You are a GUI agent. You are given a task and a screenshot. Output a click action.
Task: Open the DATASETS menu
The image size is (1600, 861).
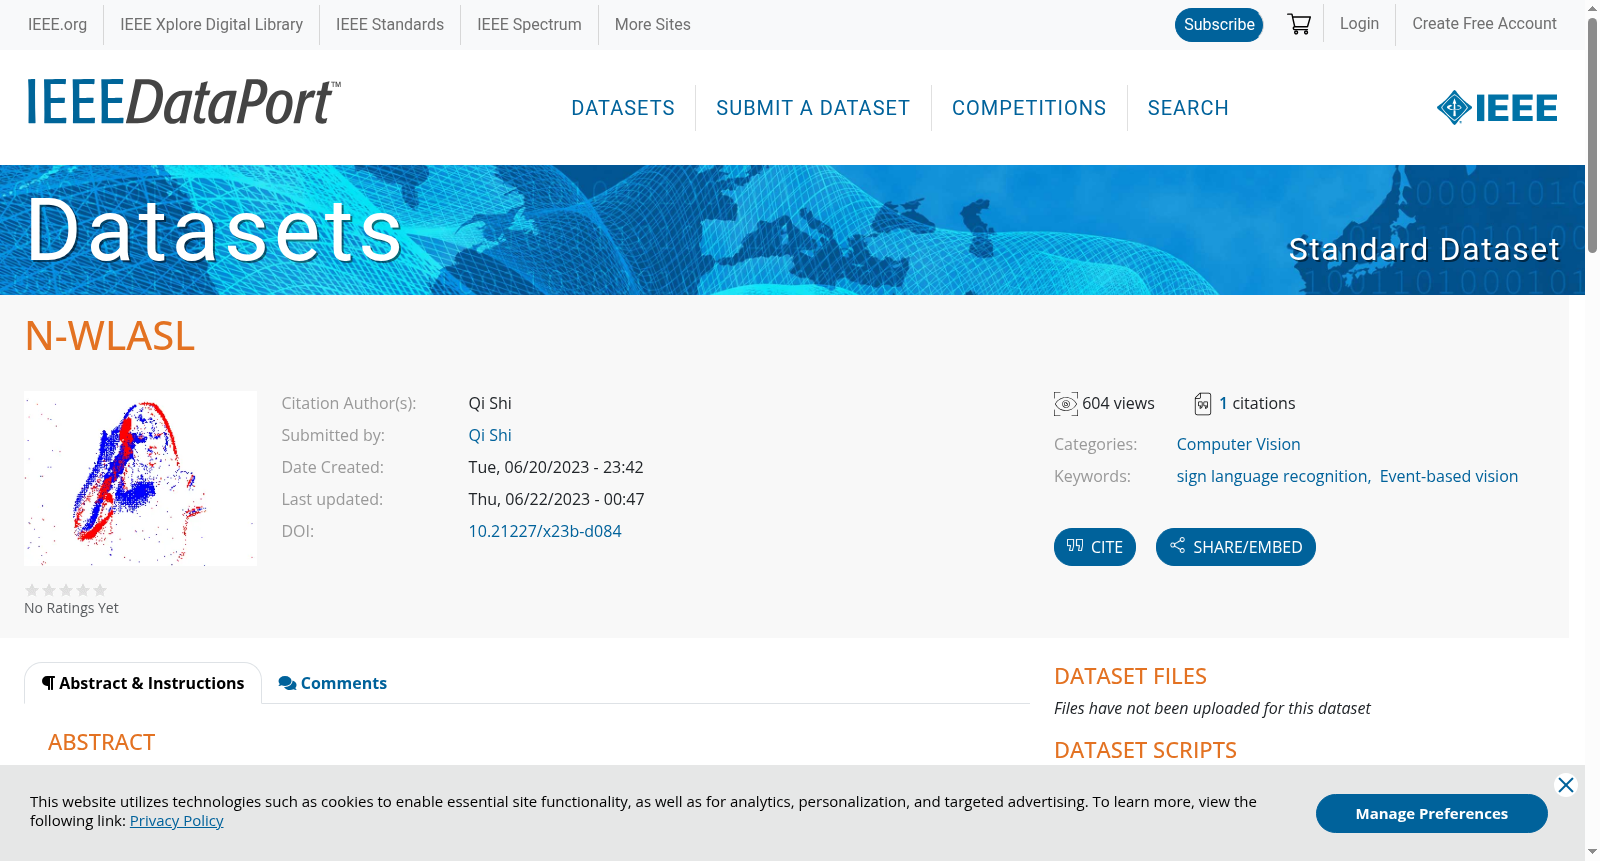pyautogui.click(x=623, y=108)
